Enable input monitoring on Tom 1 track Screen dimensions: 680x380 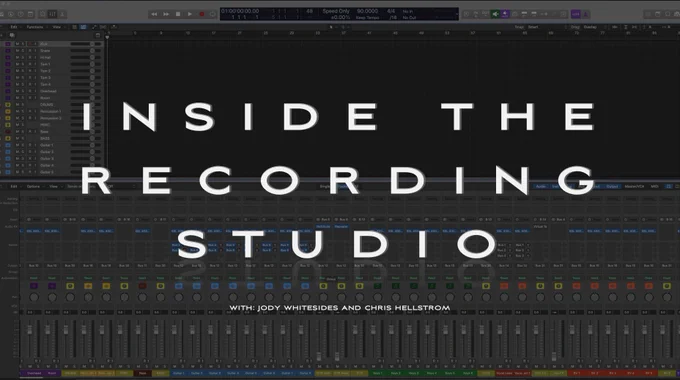tap(35, 64)
